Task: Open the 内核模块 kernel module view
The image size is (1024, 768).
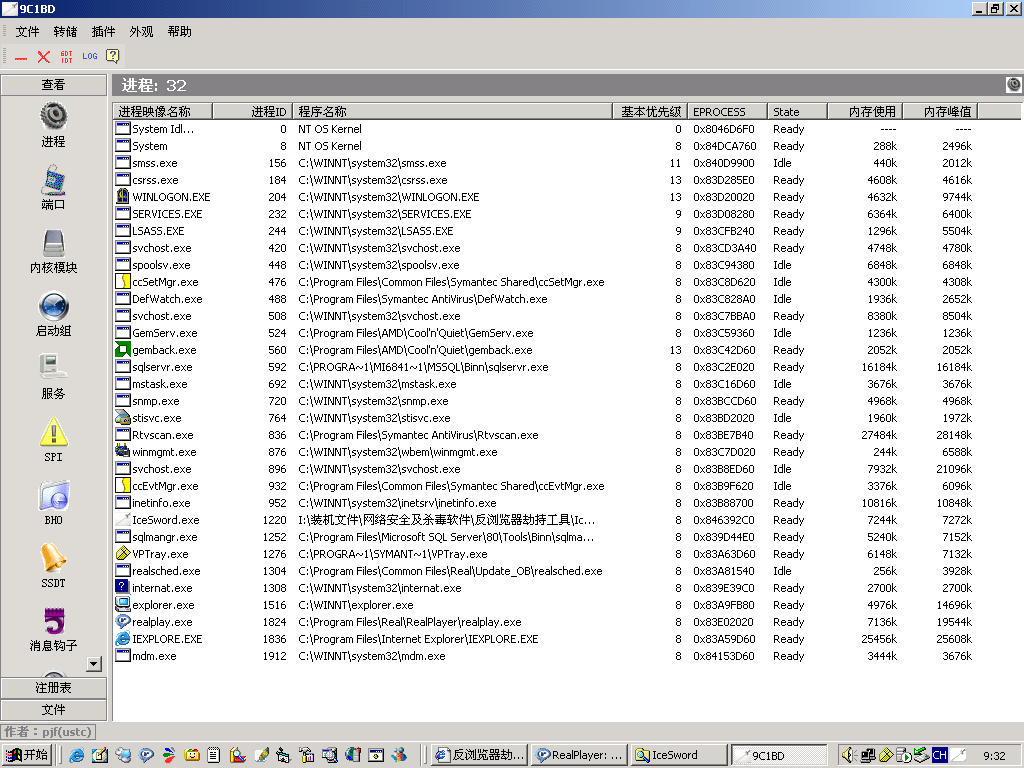Action: coord(53,244)
